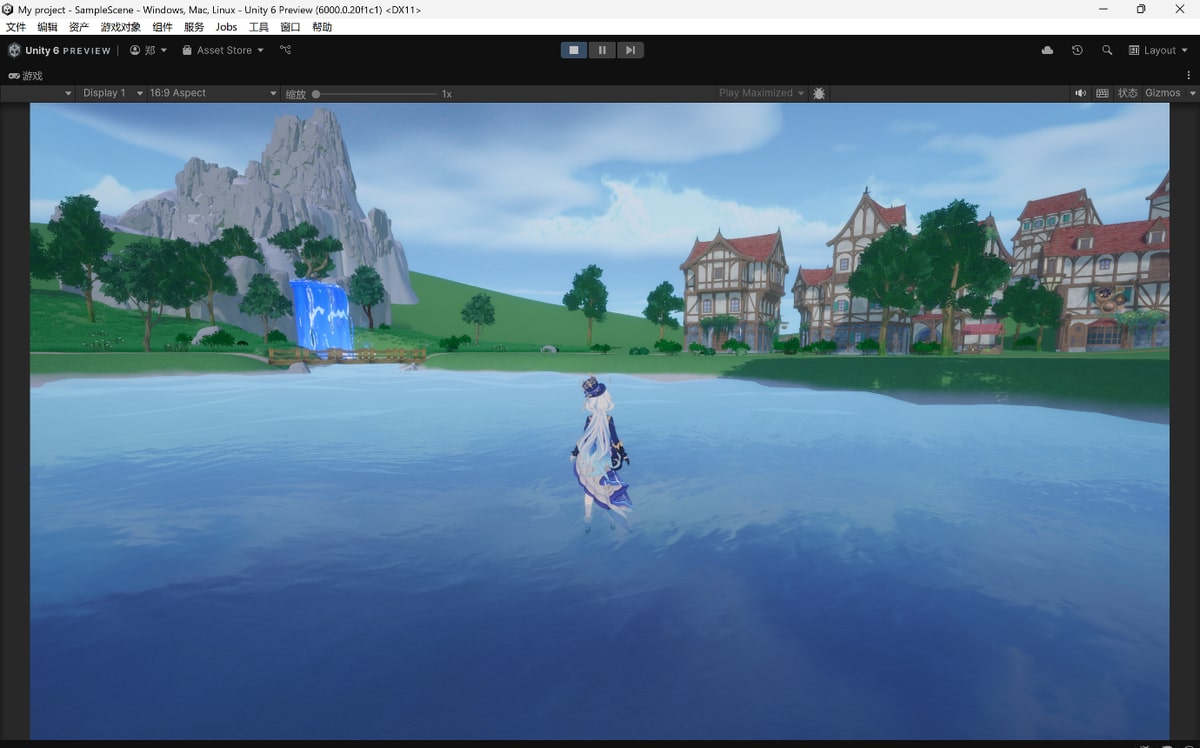Screen dimensions: 1200x748
Task: Click the blue waterfall in game view
Action: point(321,316)
